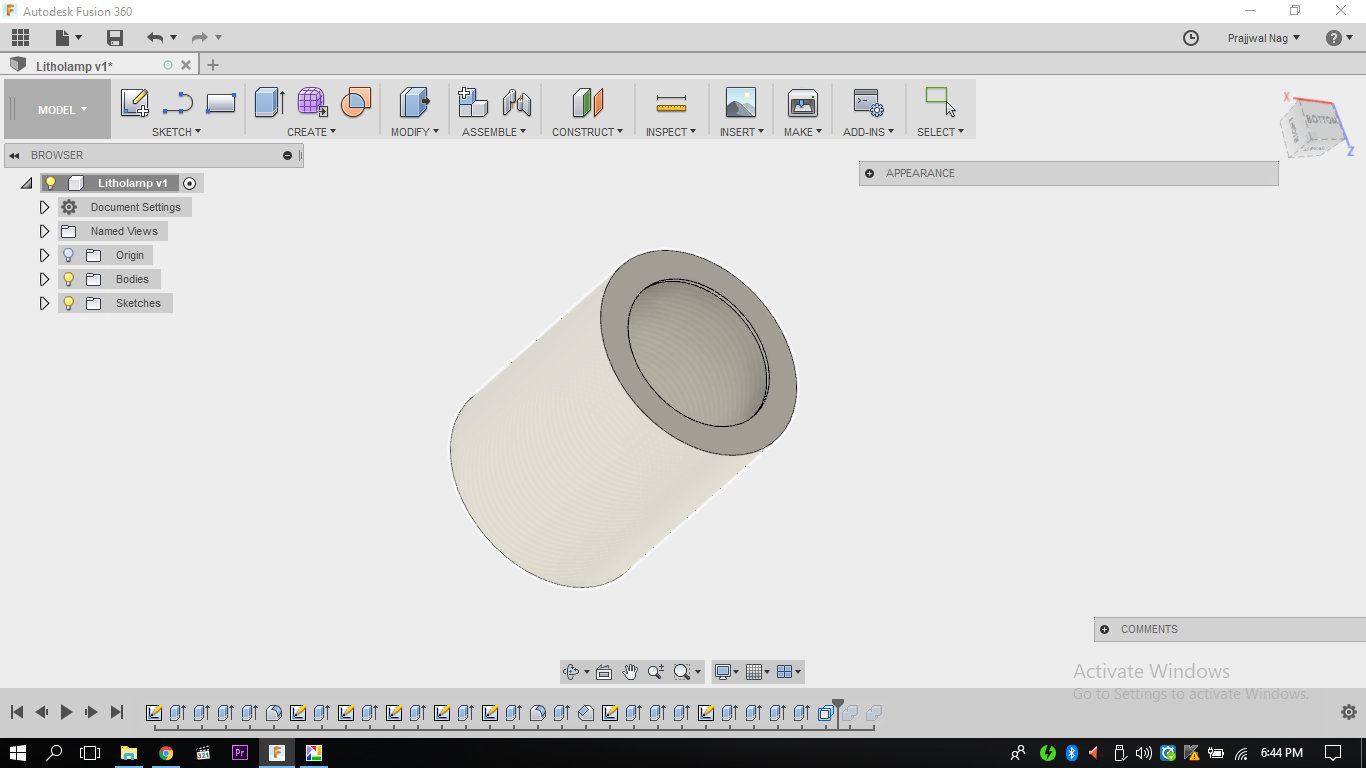This screenshot has height=768, width=1366.
Task: Click the Create Form purple icon
Action: (312, 102)
